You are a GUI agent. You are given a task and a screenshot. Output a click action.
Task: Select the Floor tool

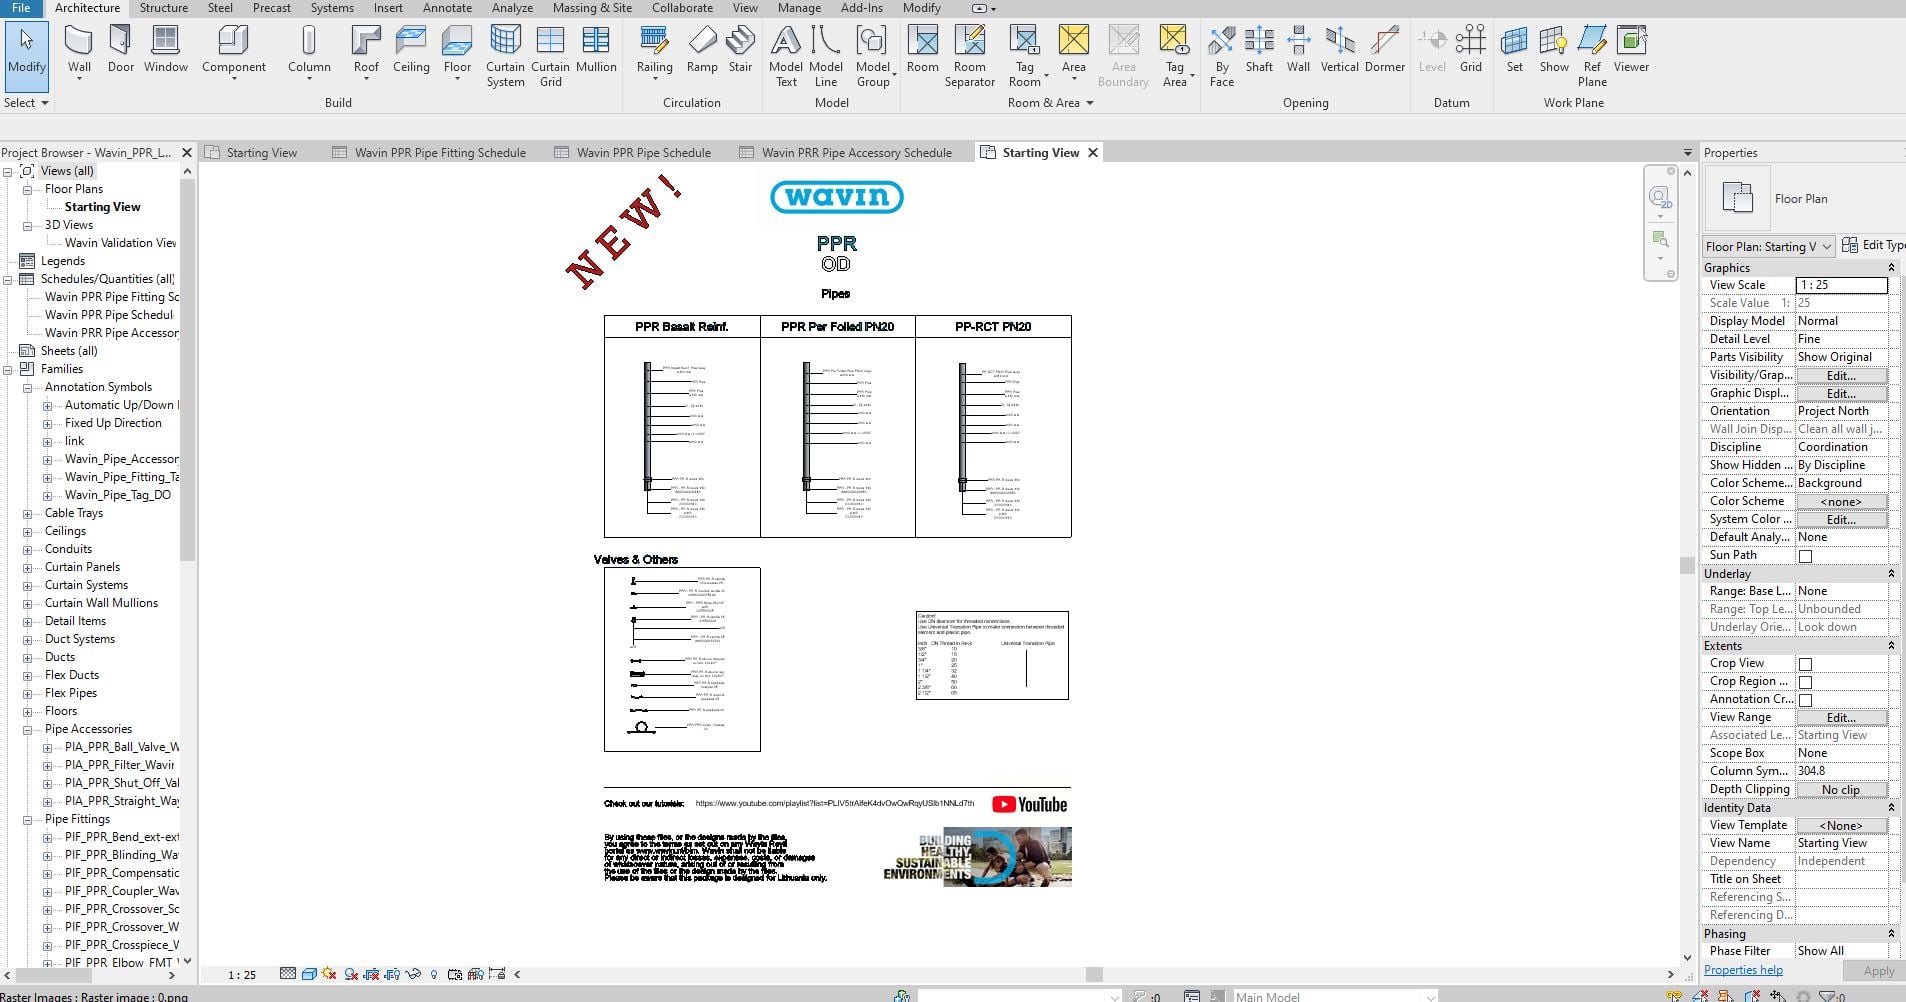[x=457, y=51]
